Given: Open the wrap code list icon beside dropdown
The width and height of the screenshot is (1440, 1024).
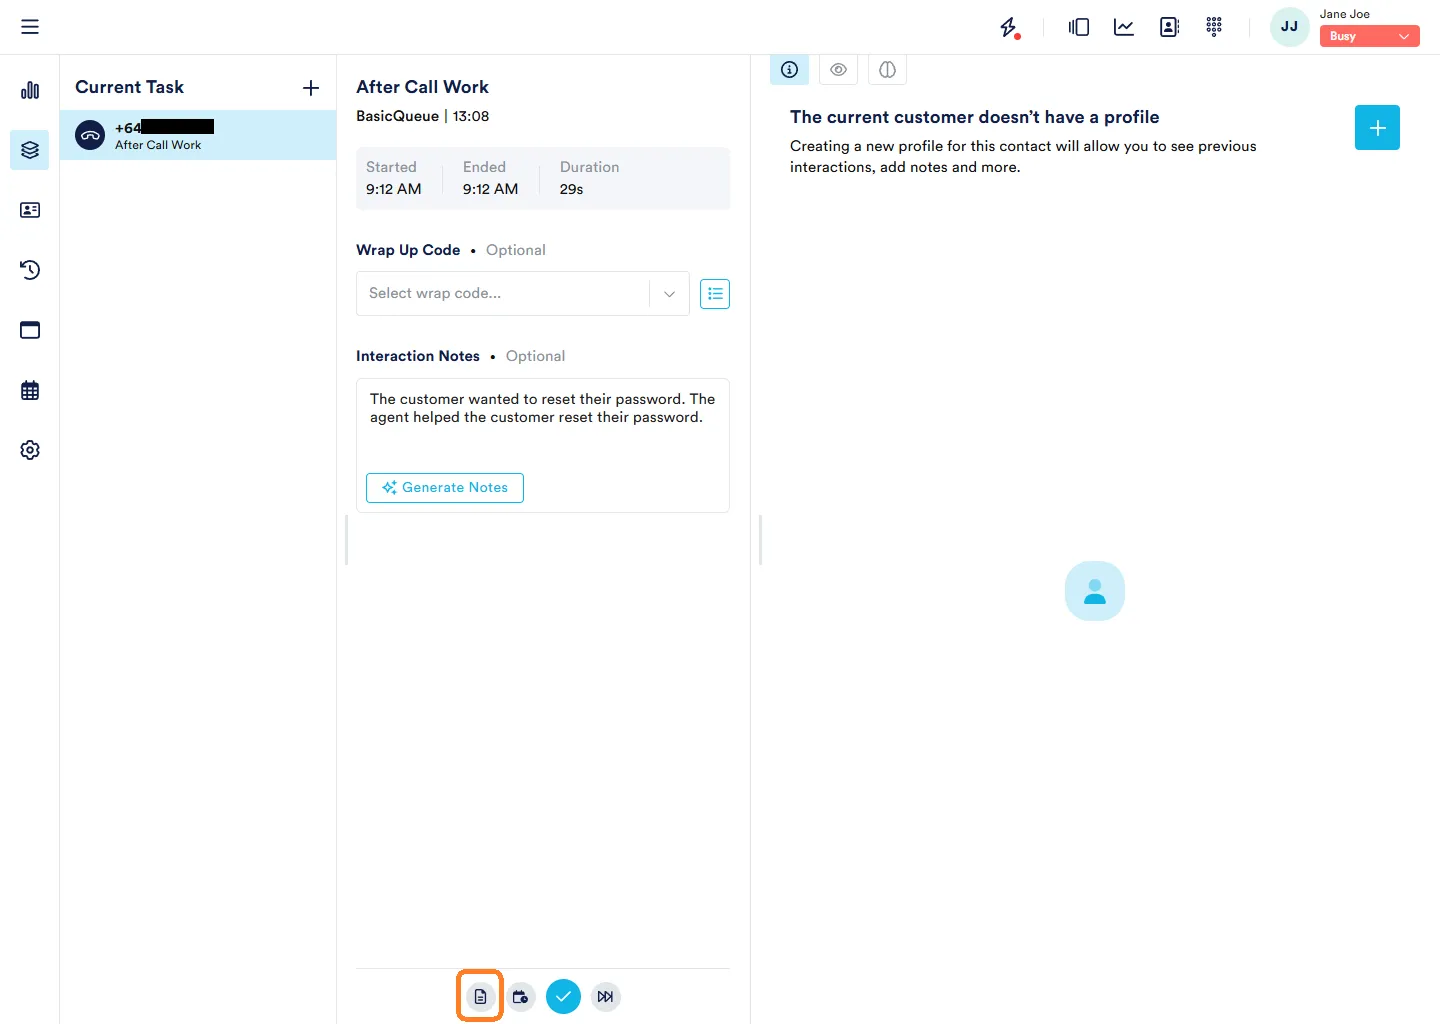Looking at the screenshot, I should tap(715, 293).
